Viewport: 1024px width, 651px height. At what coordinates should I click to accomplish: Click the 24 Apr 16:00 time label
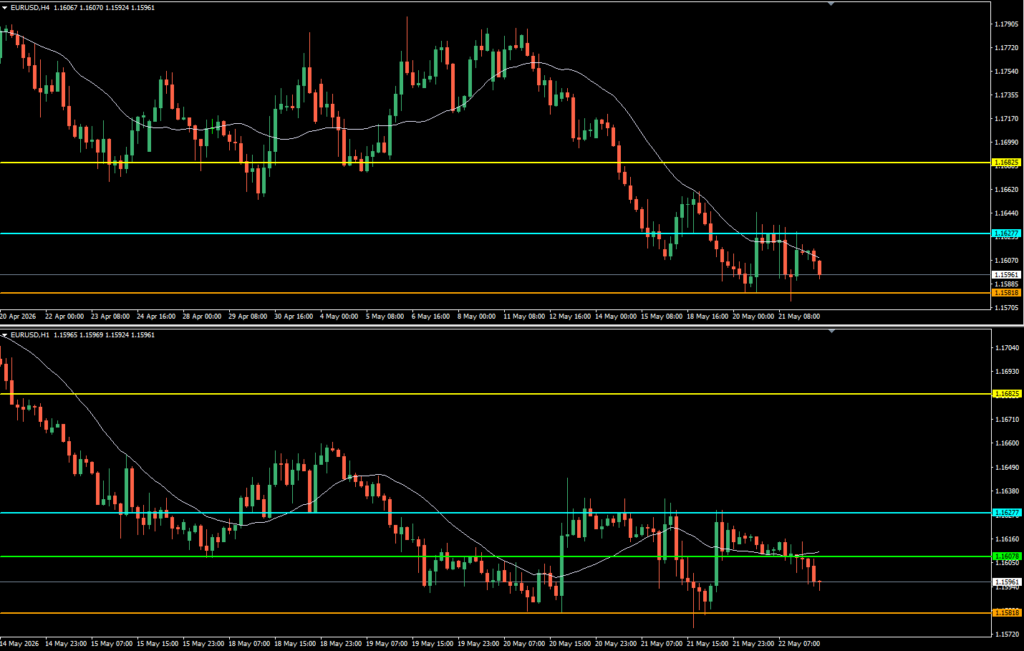pos(157,316)
